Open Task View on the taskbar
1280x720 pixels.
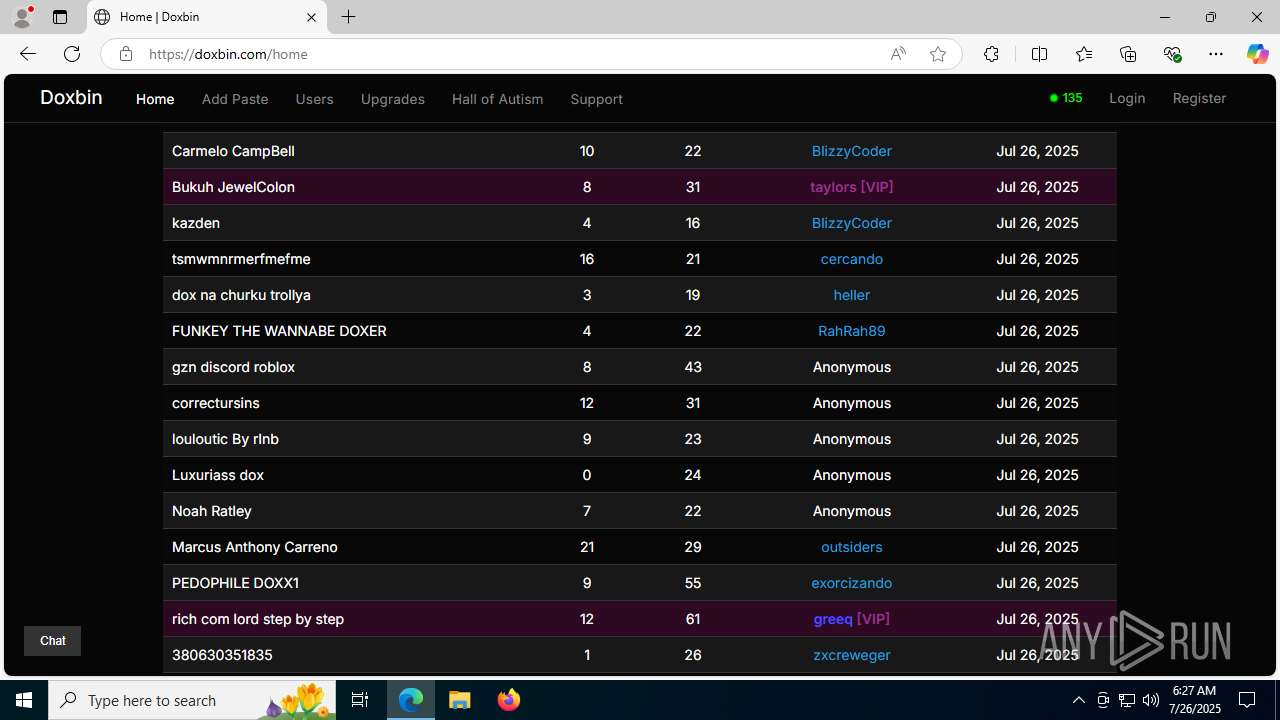pos(361,700)
